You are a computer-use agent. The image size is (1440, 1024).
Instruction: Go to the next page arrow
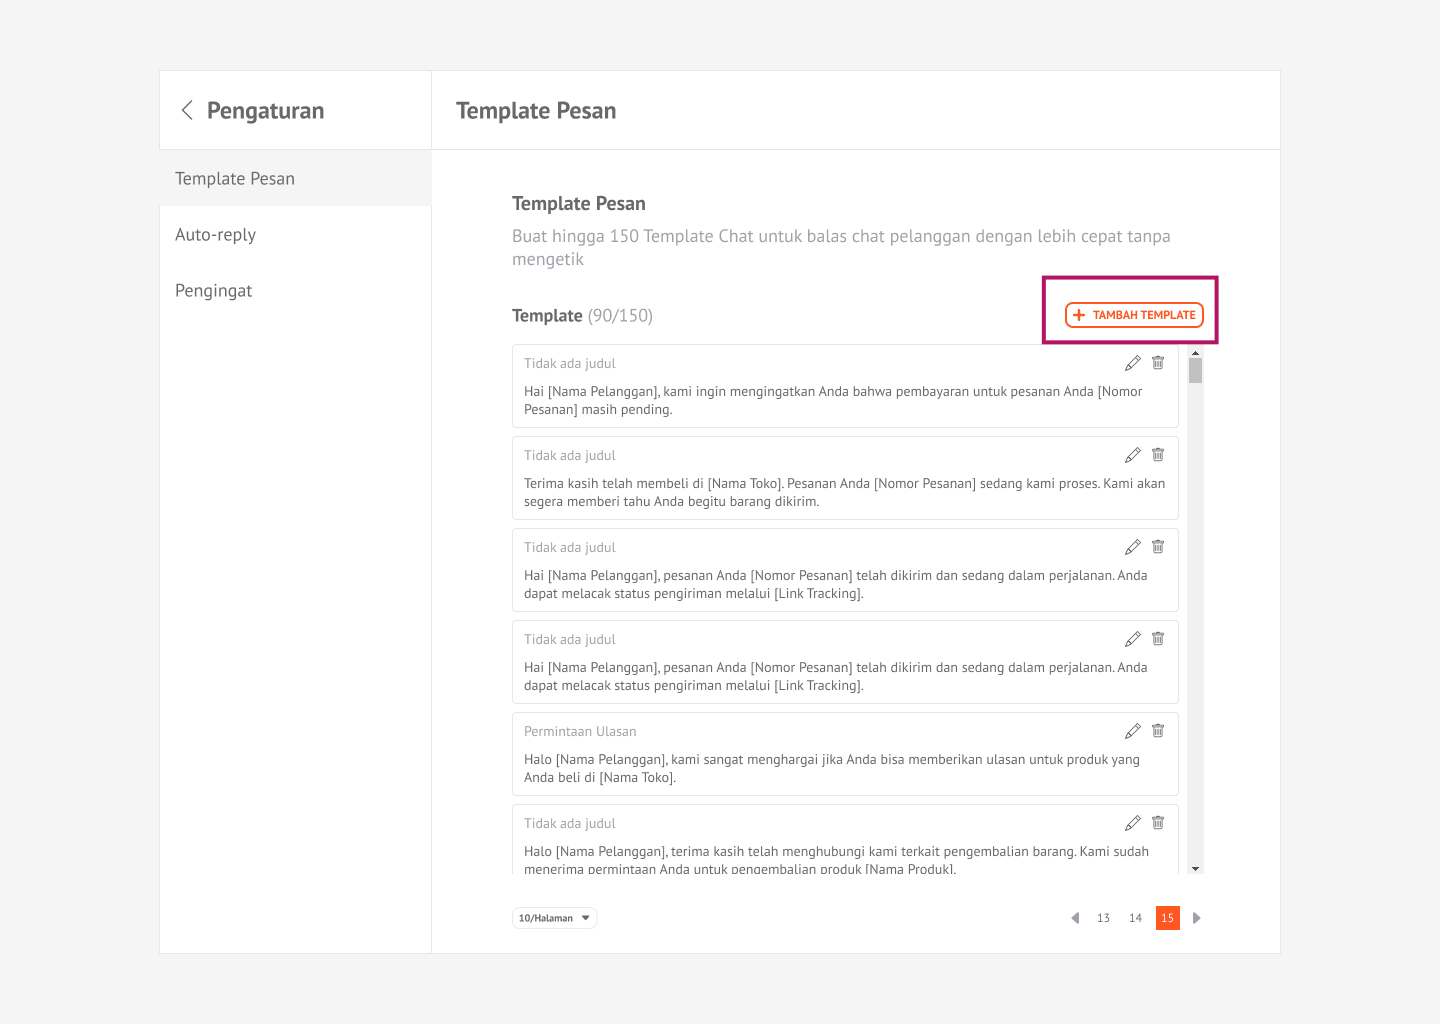point(1196,918)
